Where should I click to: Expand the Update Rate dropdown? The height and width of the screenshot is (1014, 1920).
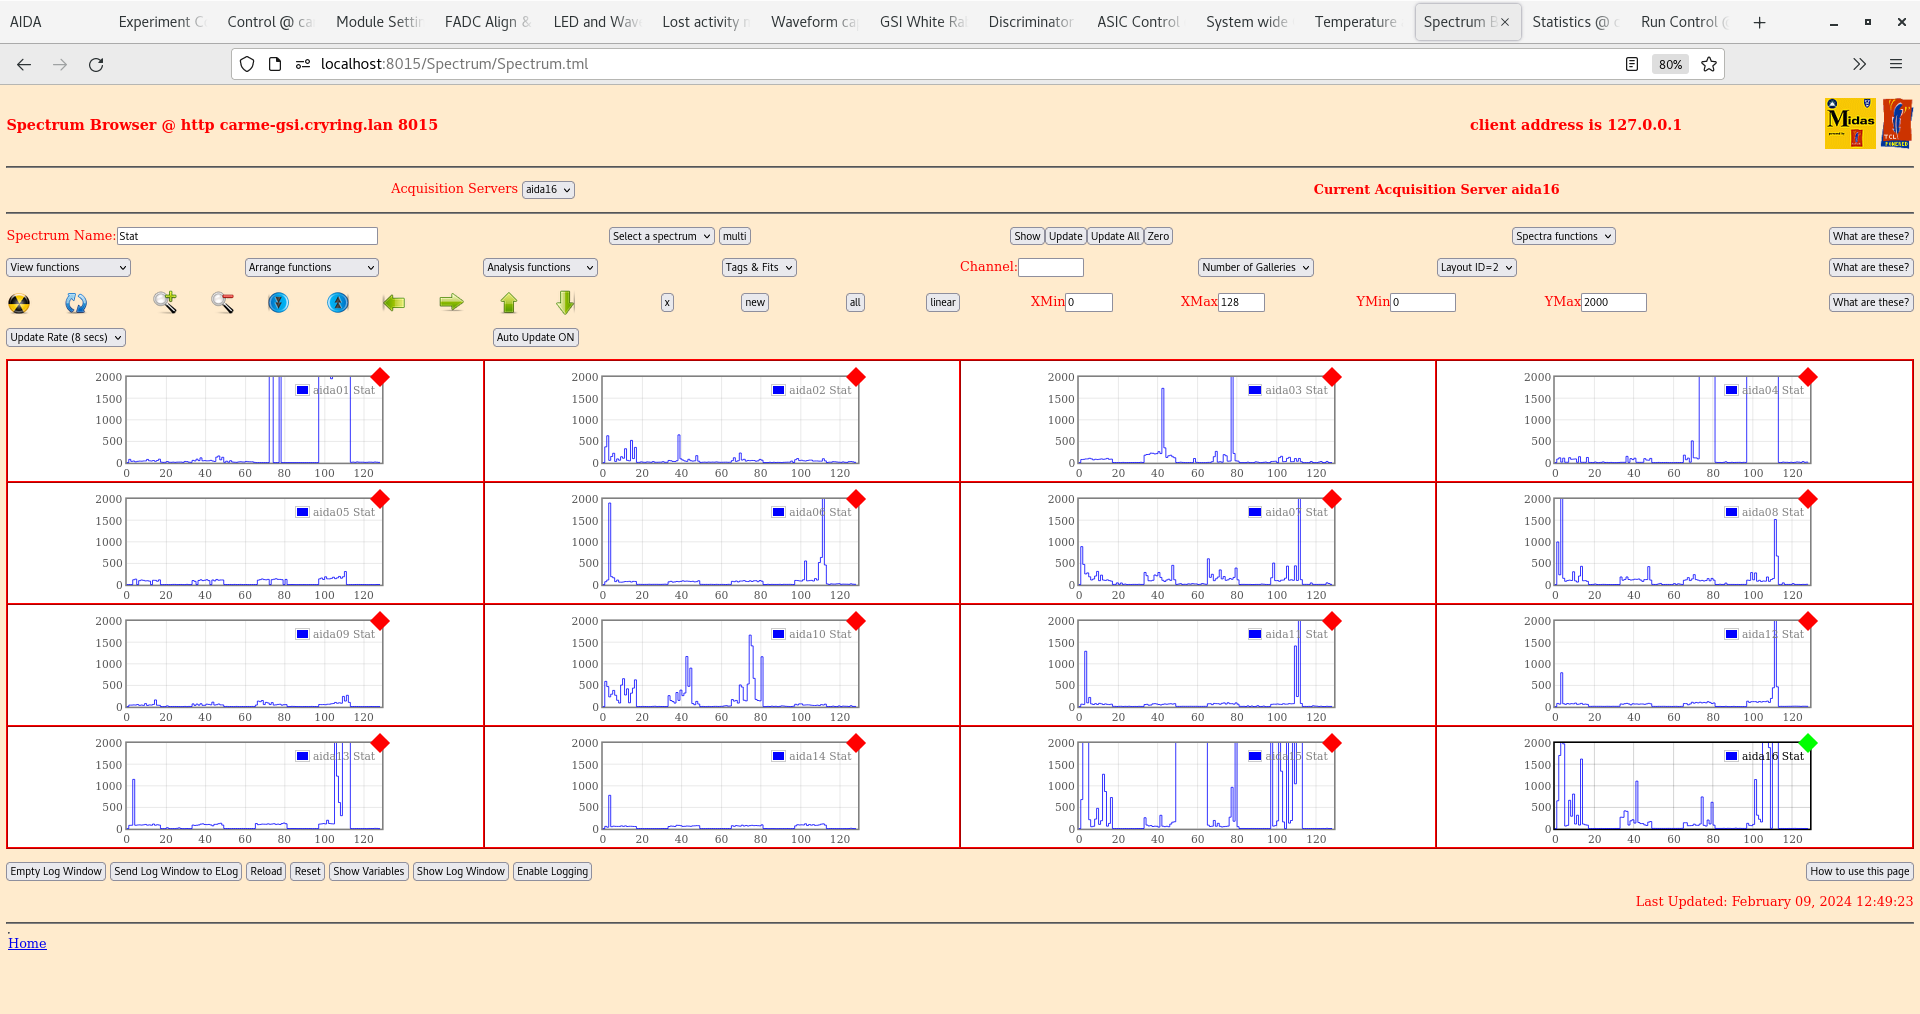click(x=66, y=337)
